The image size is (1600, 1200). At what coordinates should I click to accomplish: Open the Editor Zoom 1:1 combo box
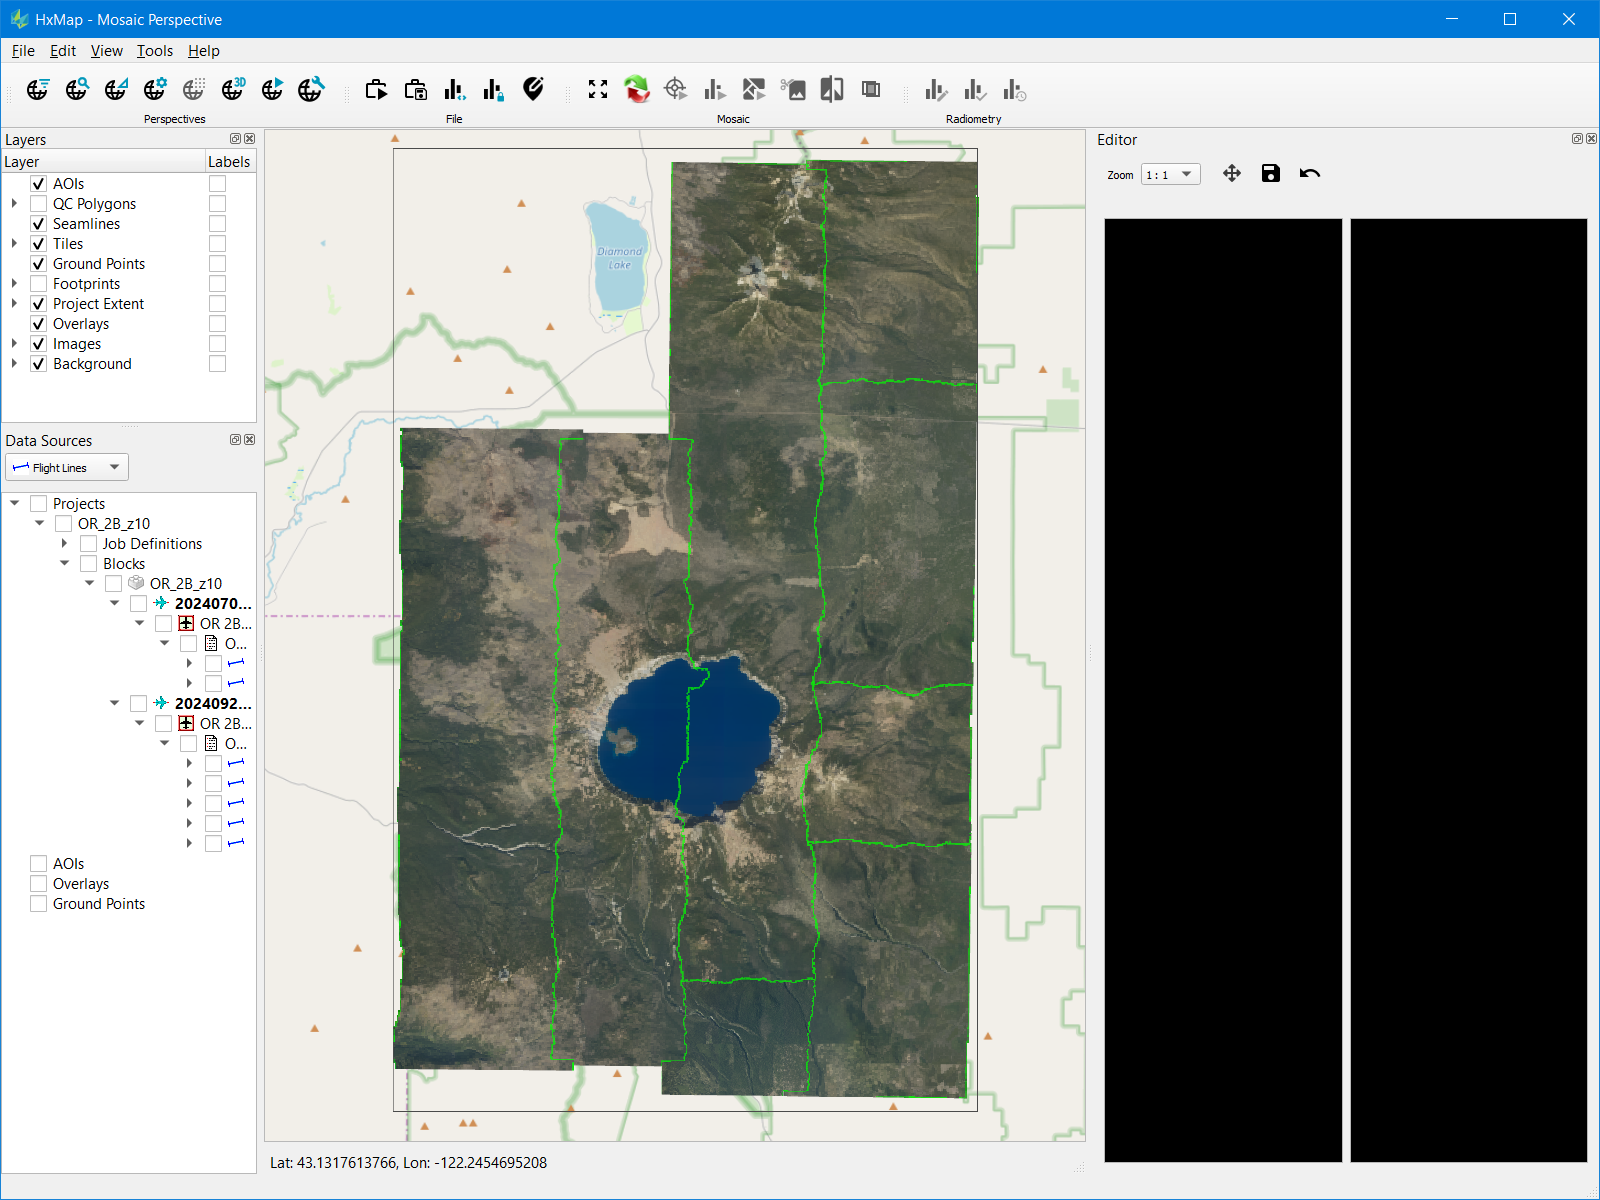click(1170, 175)
